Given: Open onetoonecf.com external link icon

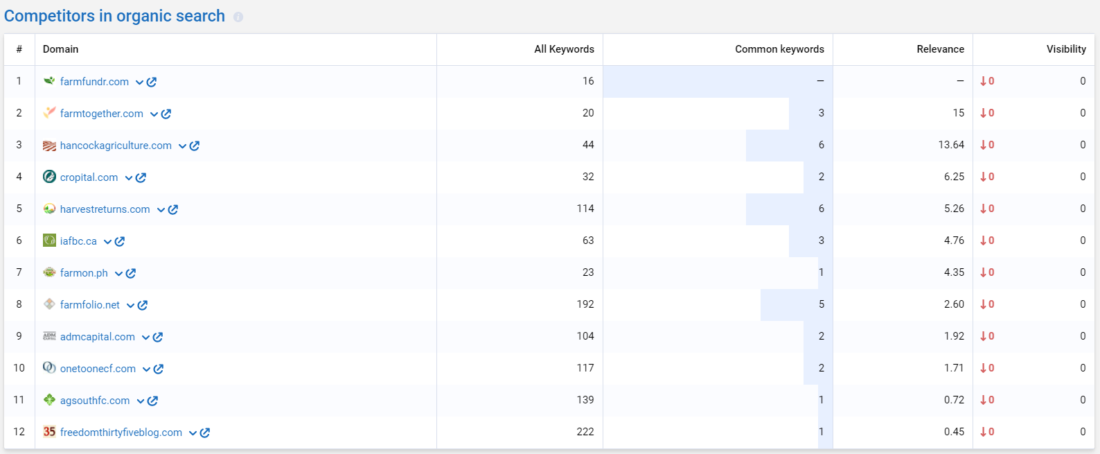Looking at the screenshot, I should point(159,368).
